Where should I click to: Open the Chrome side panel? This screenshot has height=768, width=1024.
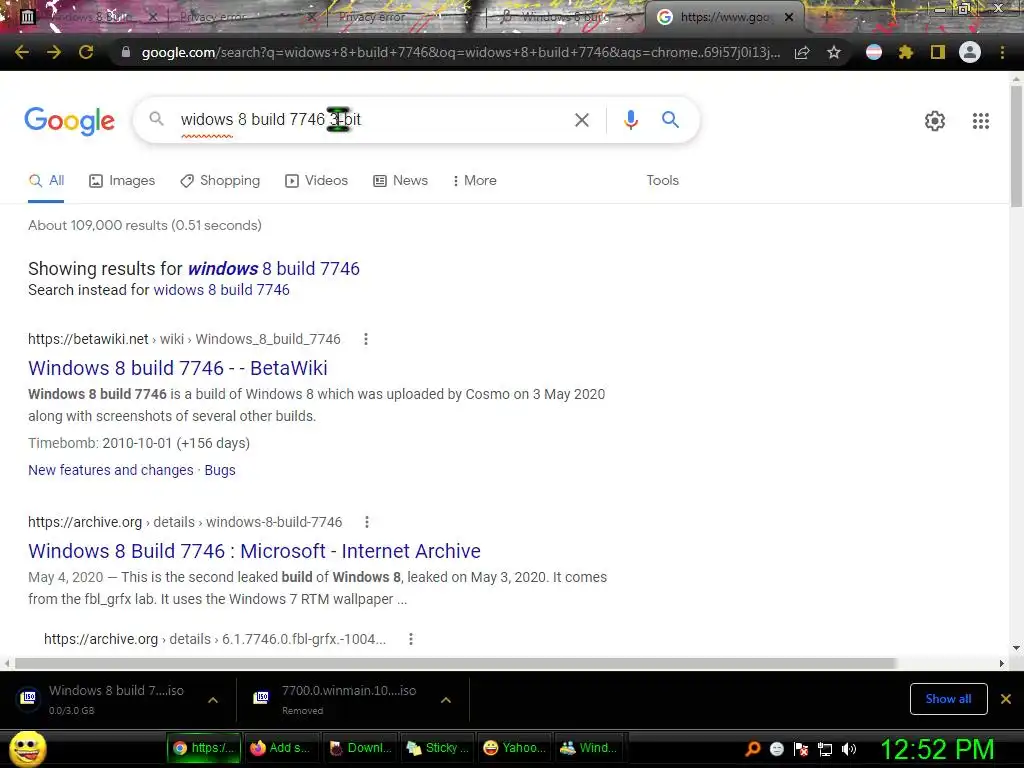pyautogui.click(x=938, y=52)
